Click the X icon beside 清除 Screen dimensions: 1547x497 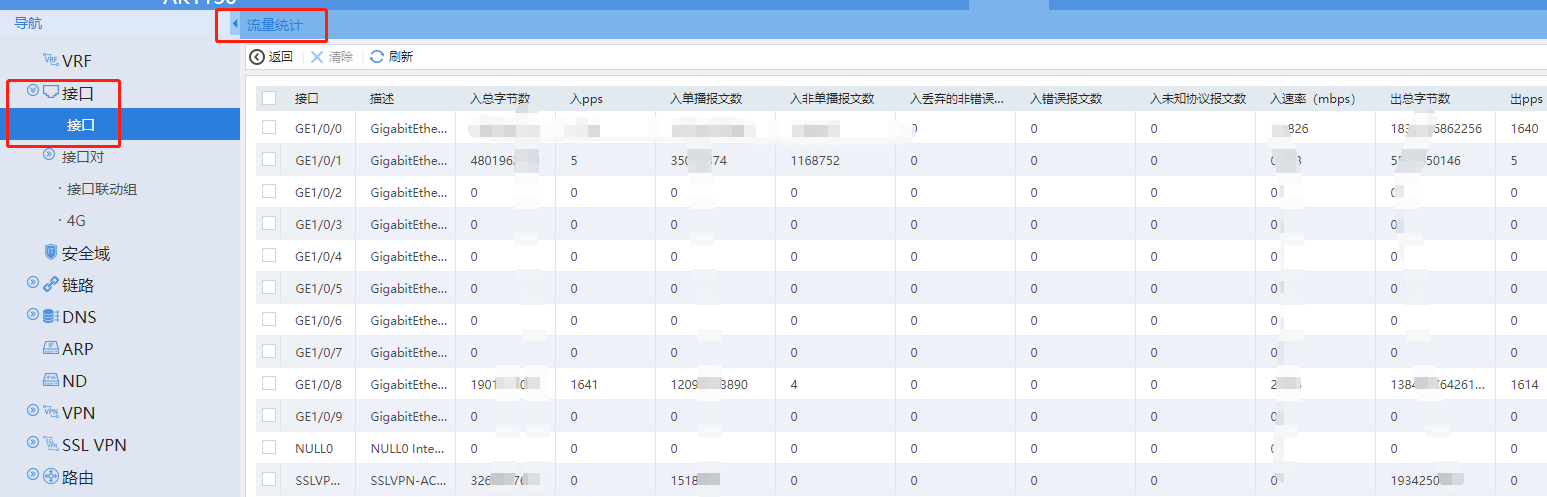point(317,57)
